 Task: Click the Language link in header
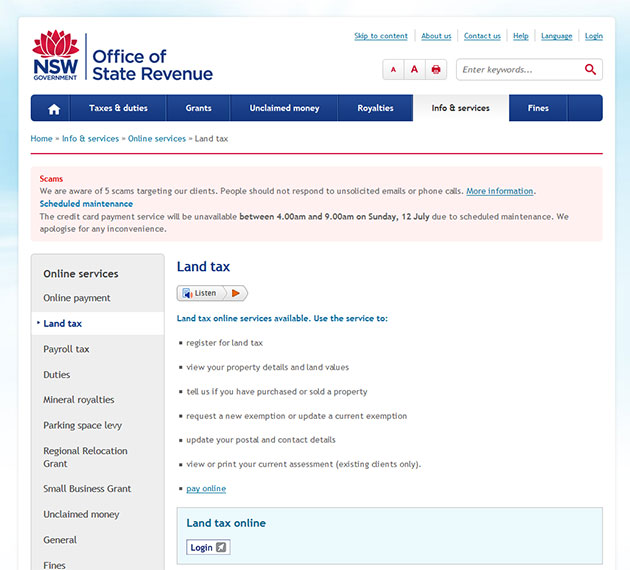coord(556,36)
